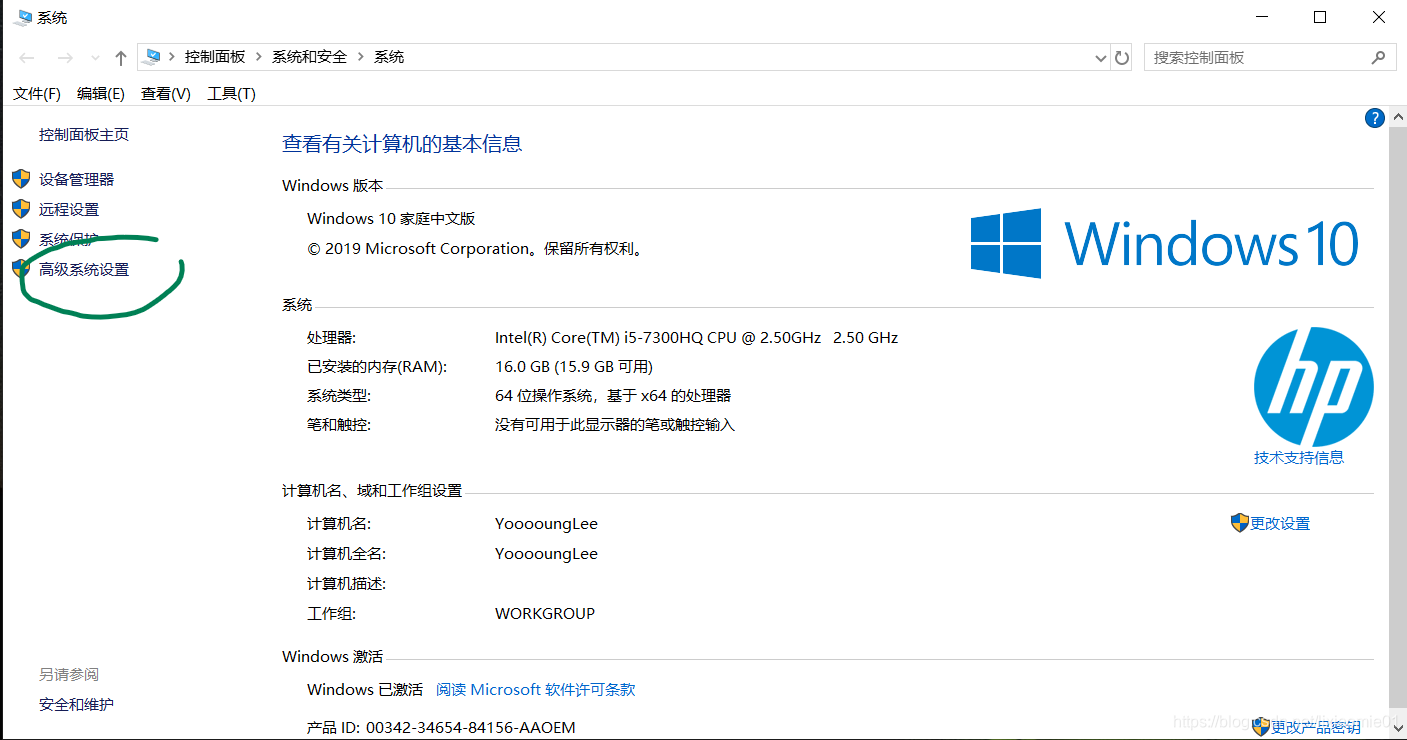Click 更改产品密钥 link

click(x=1315, y=727)
